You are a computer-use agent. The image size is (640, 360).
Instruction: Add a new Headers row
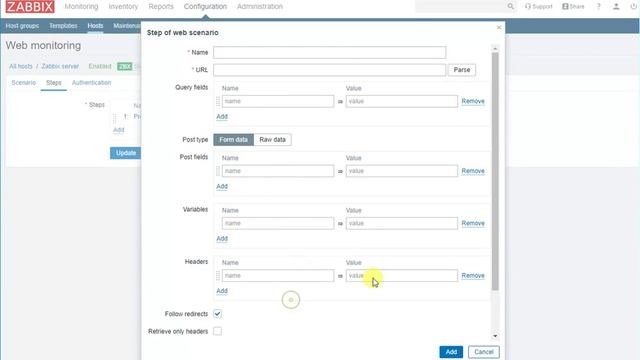[222, 291]
